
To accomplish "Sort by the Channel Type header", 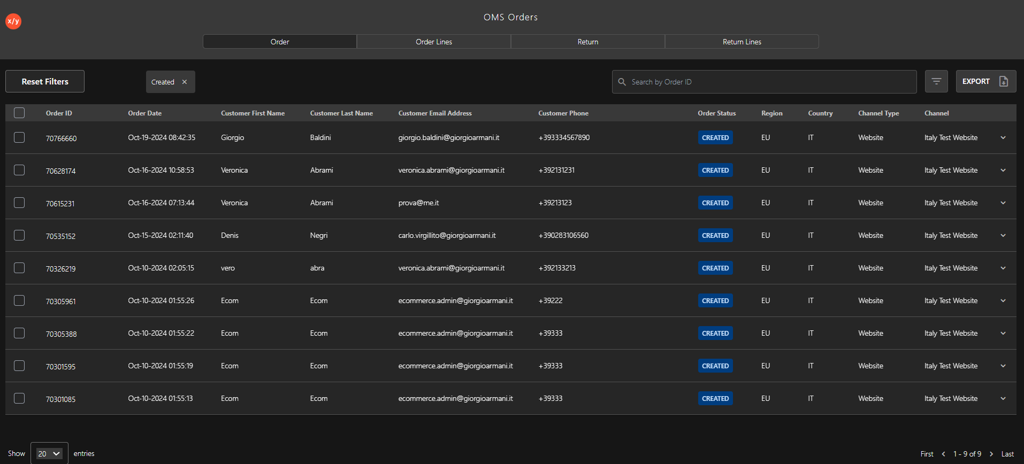I will (x=878, y=113).
